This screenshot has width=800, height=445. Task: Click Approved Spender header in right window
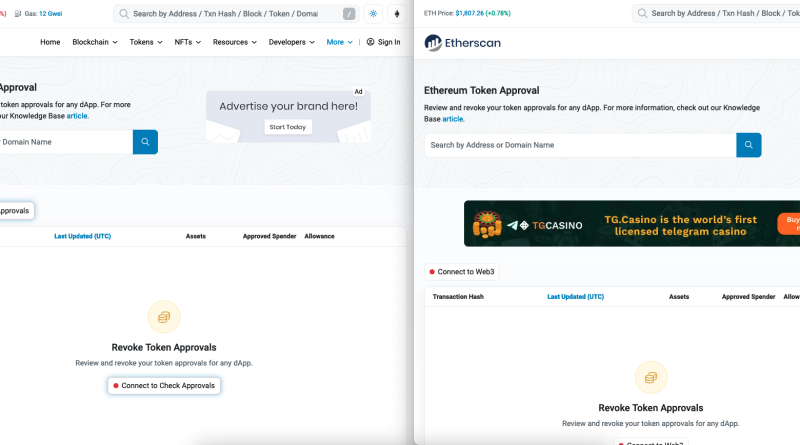[748, 296]
